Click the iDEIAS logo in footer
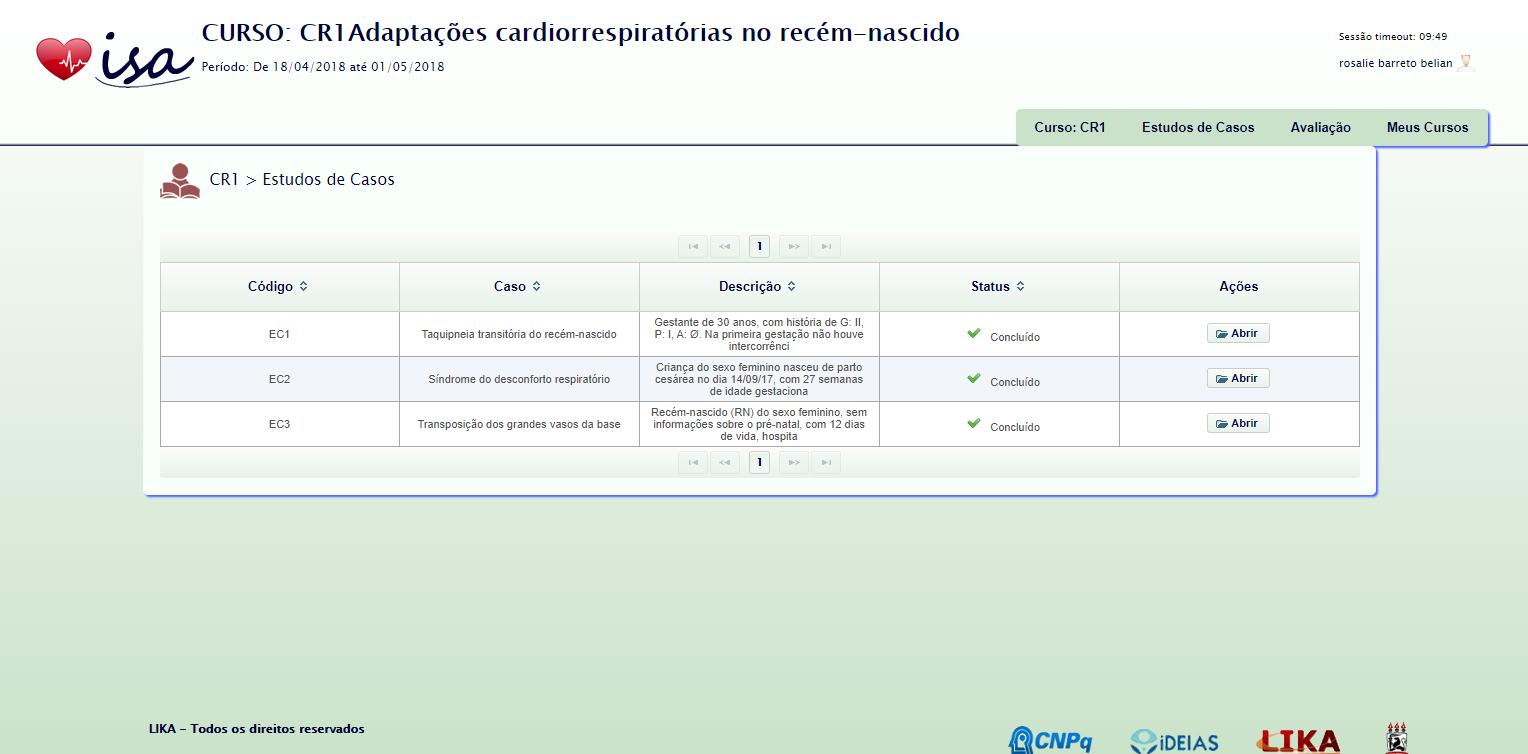Viewport: 1528px width, 754px height. pyautogui.click(x=1174, y=741)
